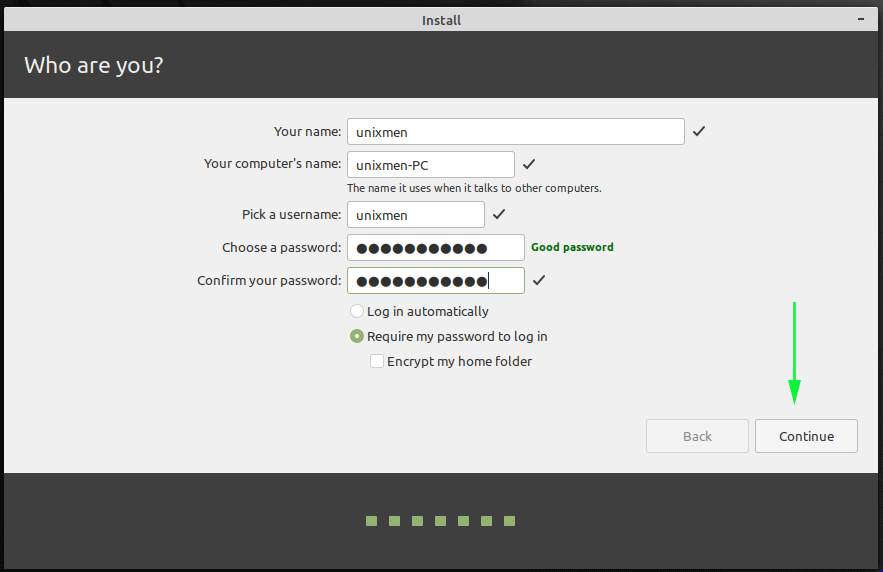Go Back to the previous step
This screenshot has height=572, width=883.
pyautogui.click(x=697, y=436)
